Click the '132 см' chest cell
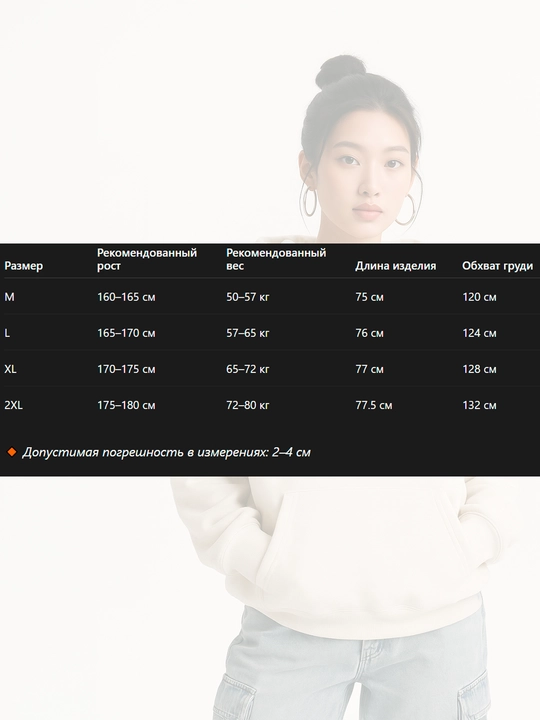The width and height of the screenshot is (540, 720). pos(479,405)
